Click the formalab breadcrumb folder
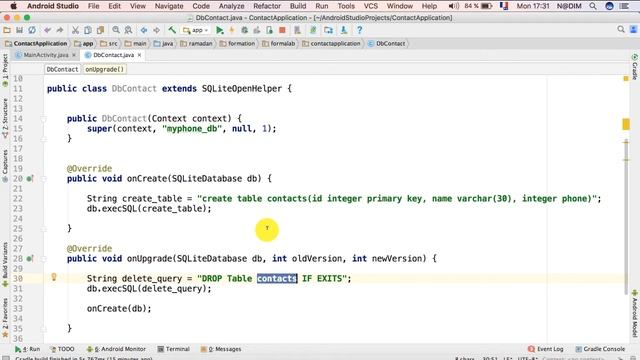The height and width of the screenshot is (360, 640). 279,43
